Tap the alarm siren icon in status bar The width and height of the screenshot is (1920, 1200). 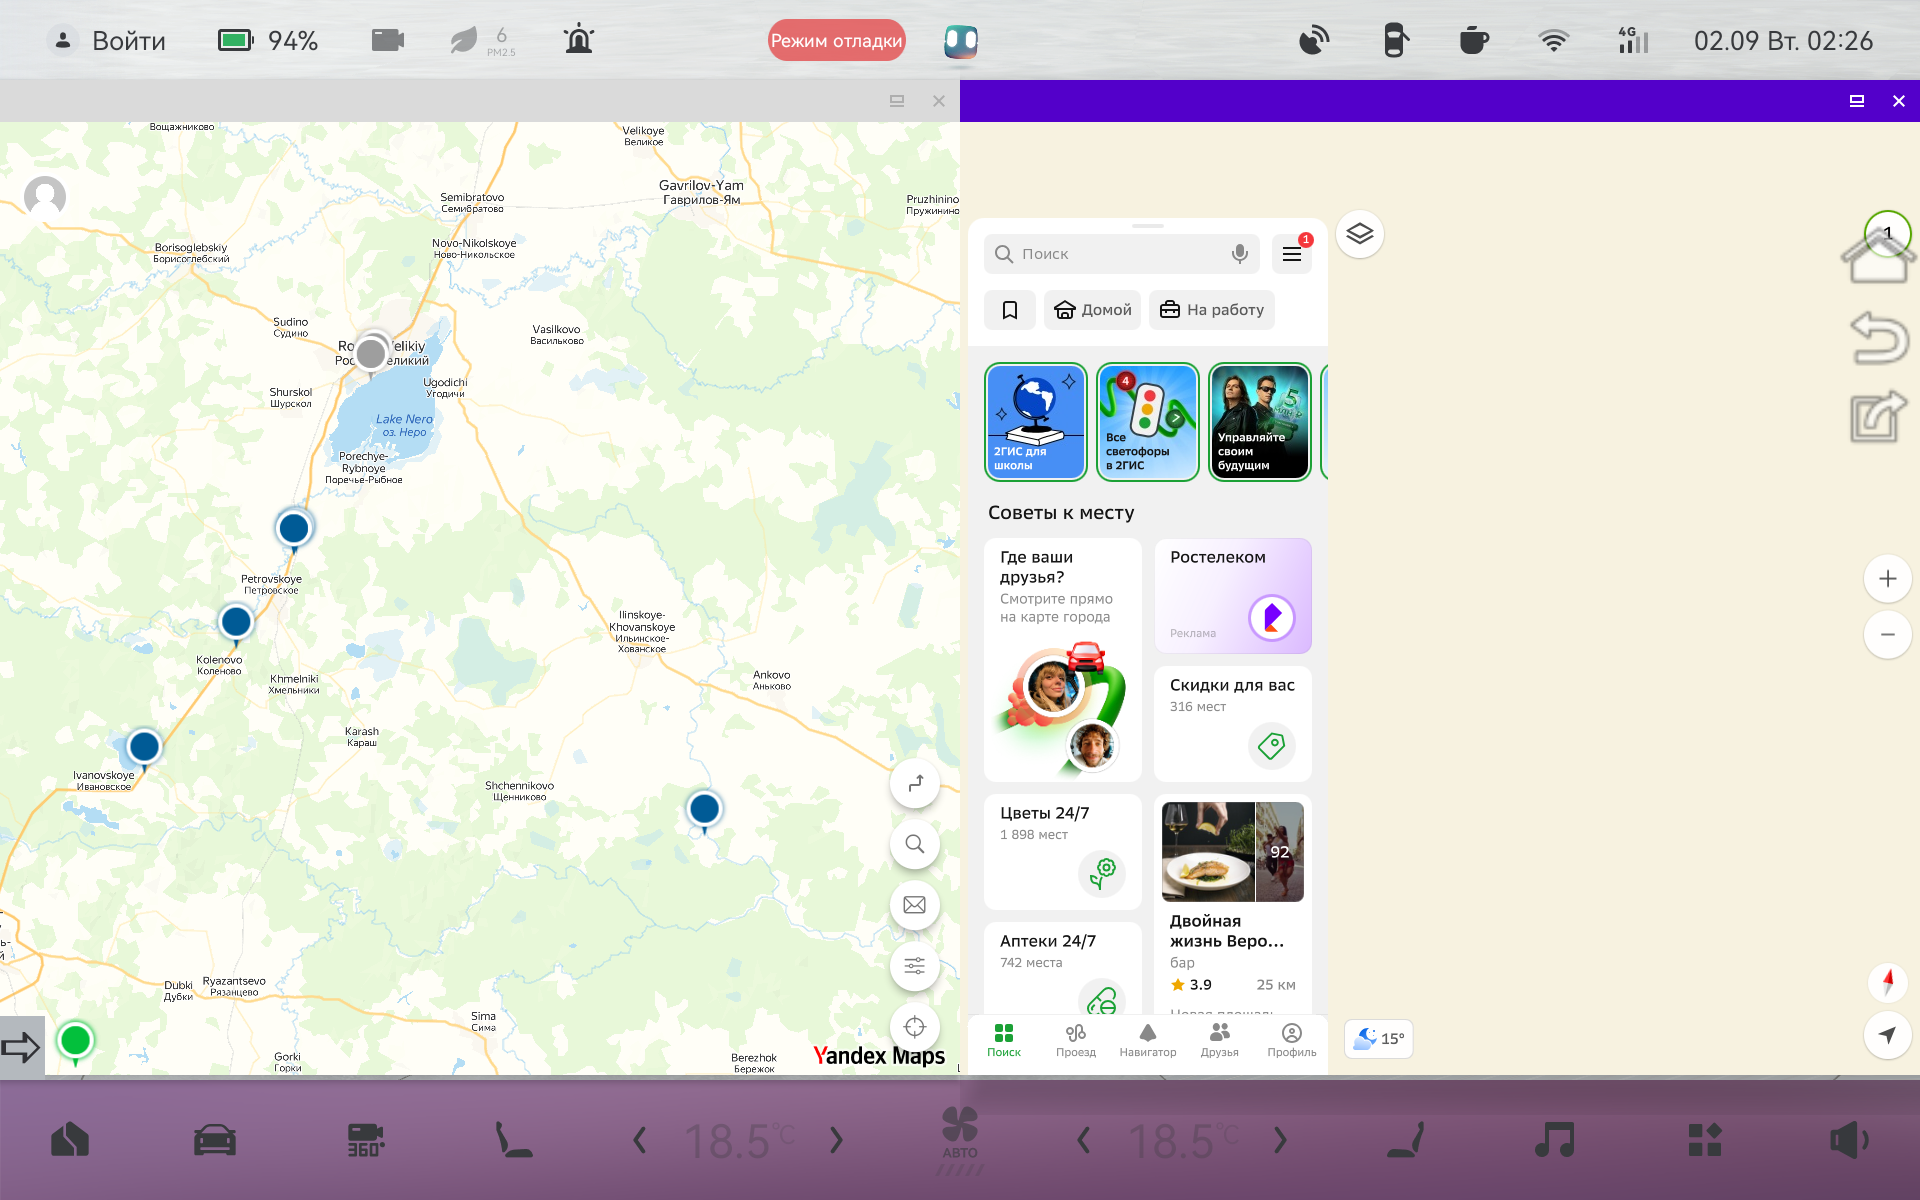pos(579,40)
